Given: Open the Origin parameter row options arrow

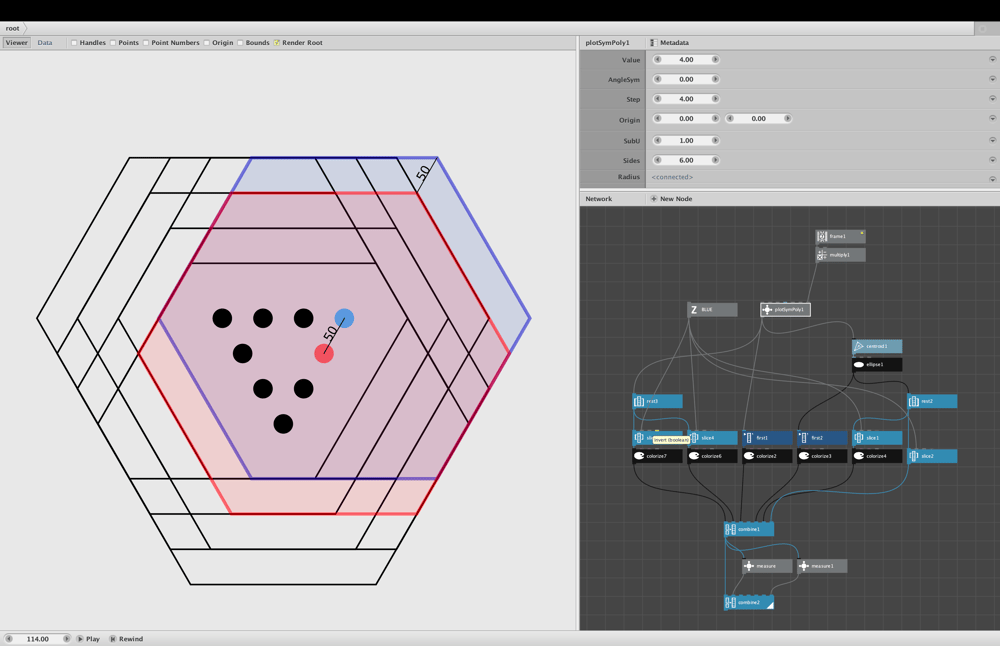Looking at the screenshot, I should pyautogui.click(x=992, y=119).
